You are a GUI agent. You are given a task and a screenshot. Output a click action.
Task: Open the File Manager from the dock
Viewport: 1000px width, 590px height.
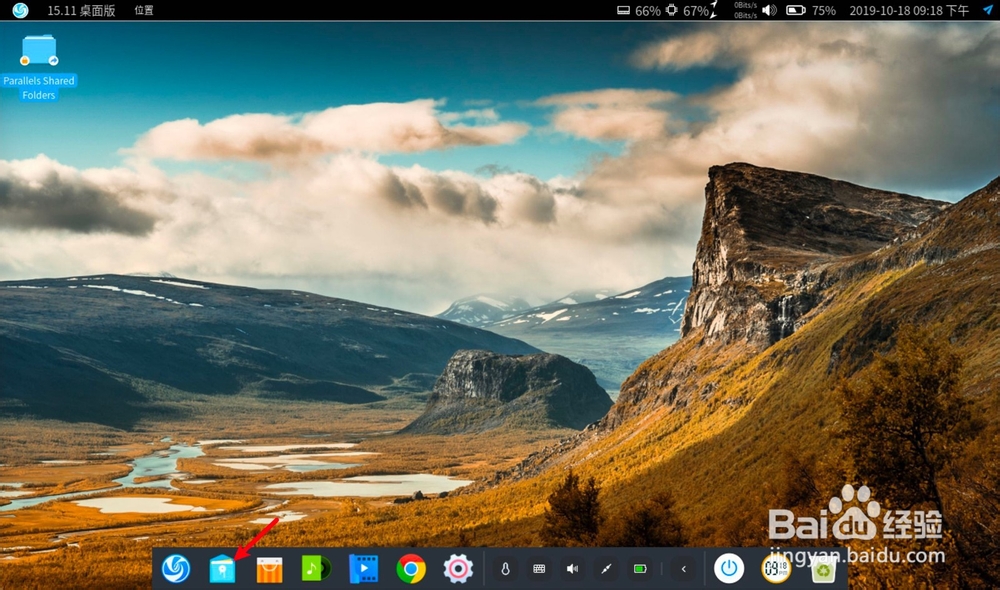(223, 568)
